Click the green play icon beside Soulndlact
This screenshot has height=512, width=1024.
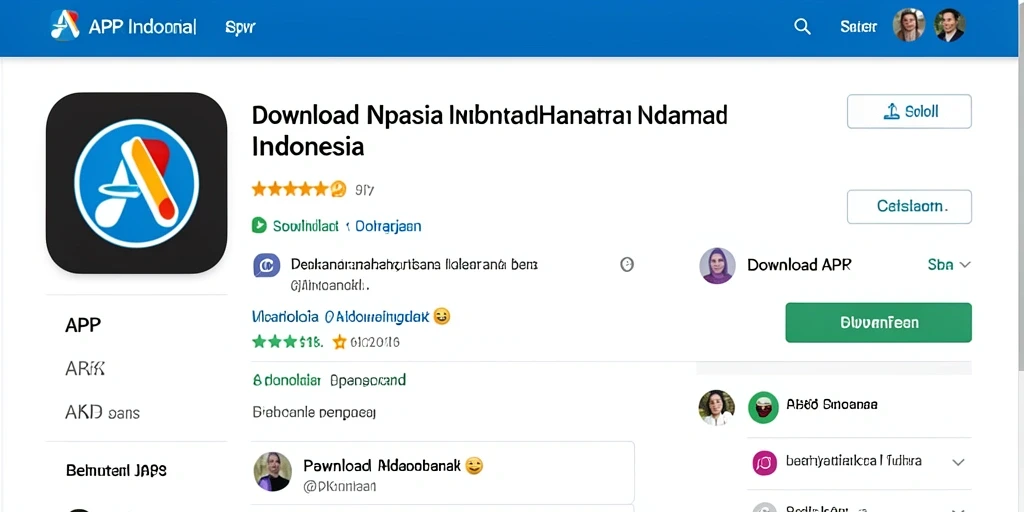click(259, 225)
